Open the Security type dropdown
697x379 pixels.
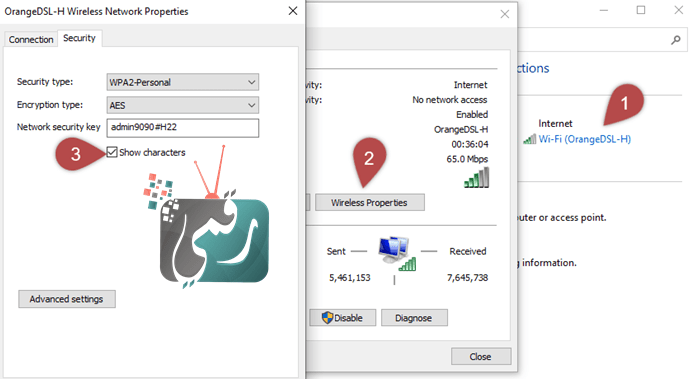point(183,82)
